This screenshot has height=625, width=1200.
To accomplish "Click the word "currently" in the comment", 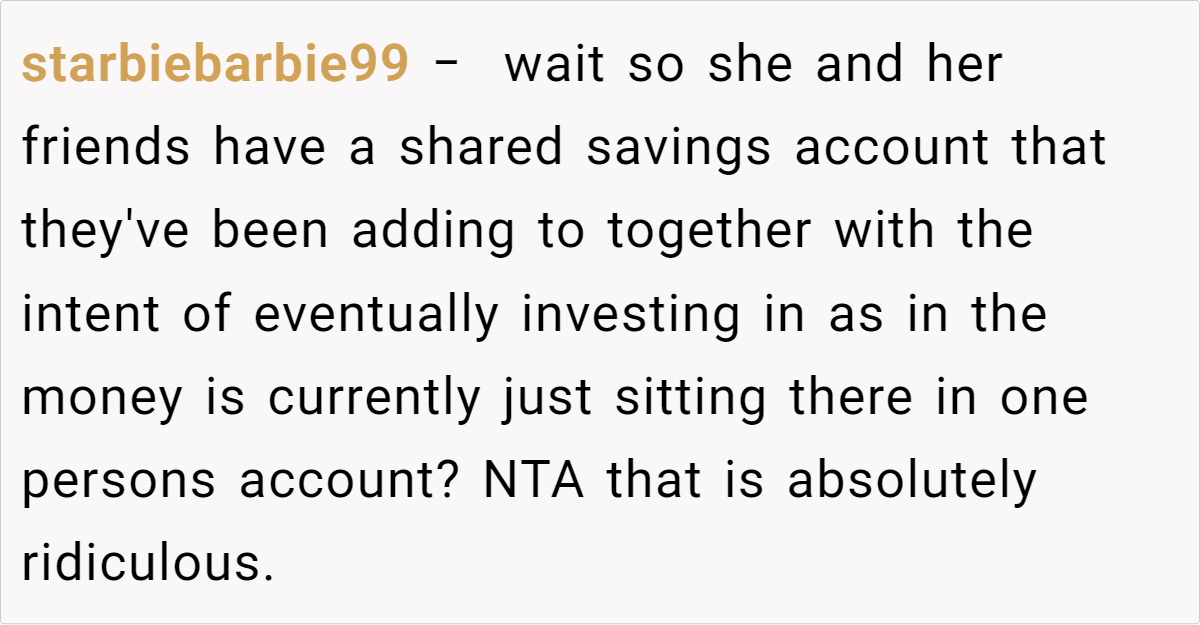I will (374, 397).
